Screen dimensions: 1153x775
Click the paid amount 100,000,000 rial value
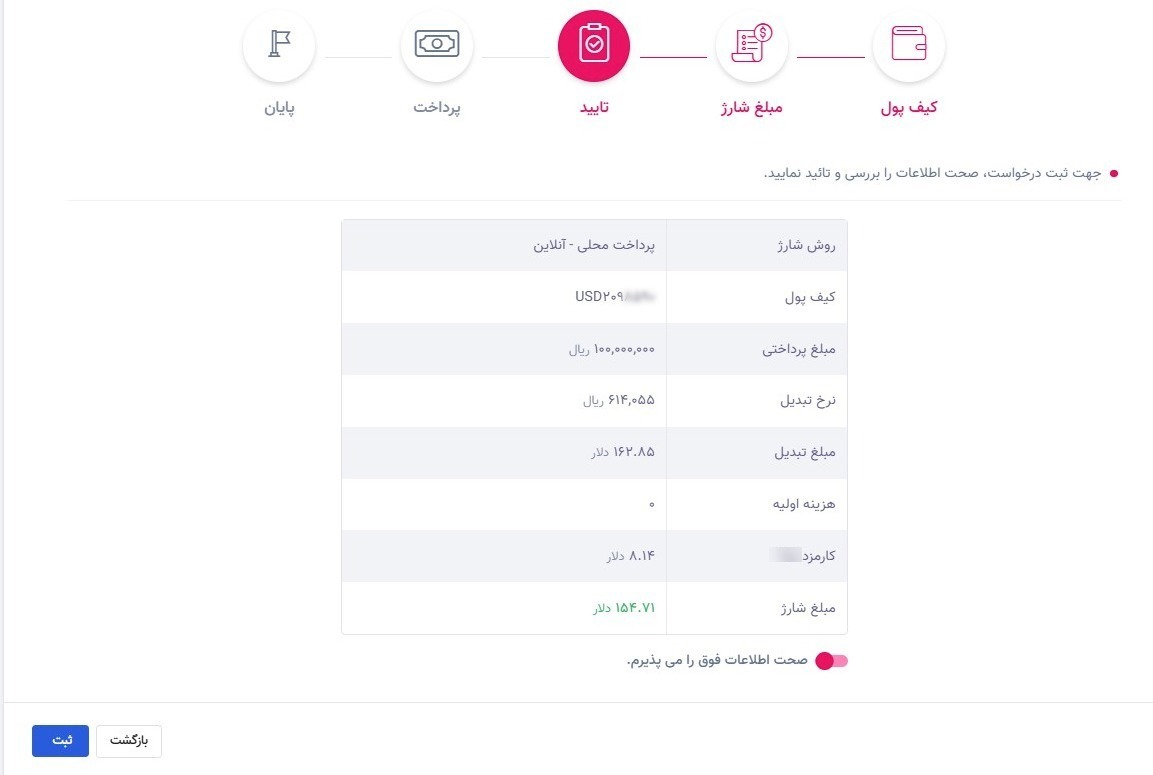[x=611, y=349]
